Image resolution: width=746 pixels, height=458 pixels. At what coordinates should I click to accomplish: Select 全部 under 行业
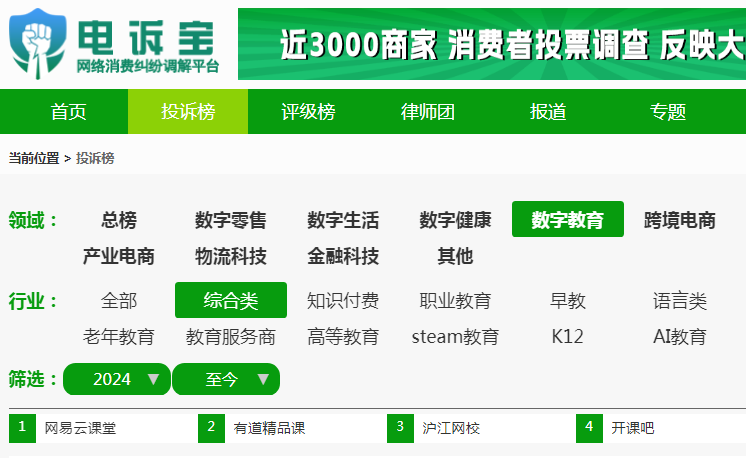(118, 301)
